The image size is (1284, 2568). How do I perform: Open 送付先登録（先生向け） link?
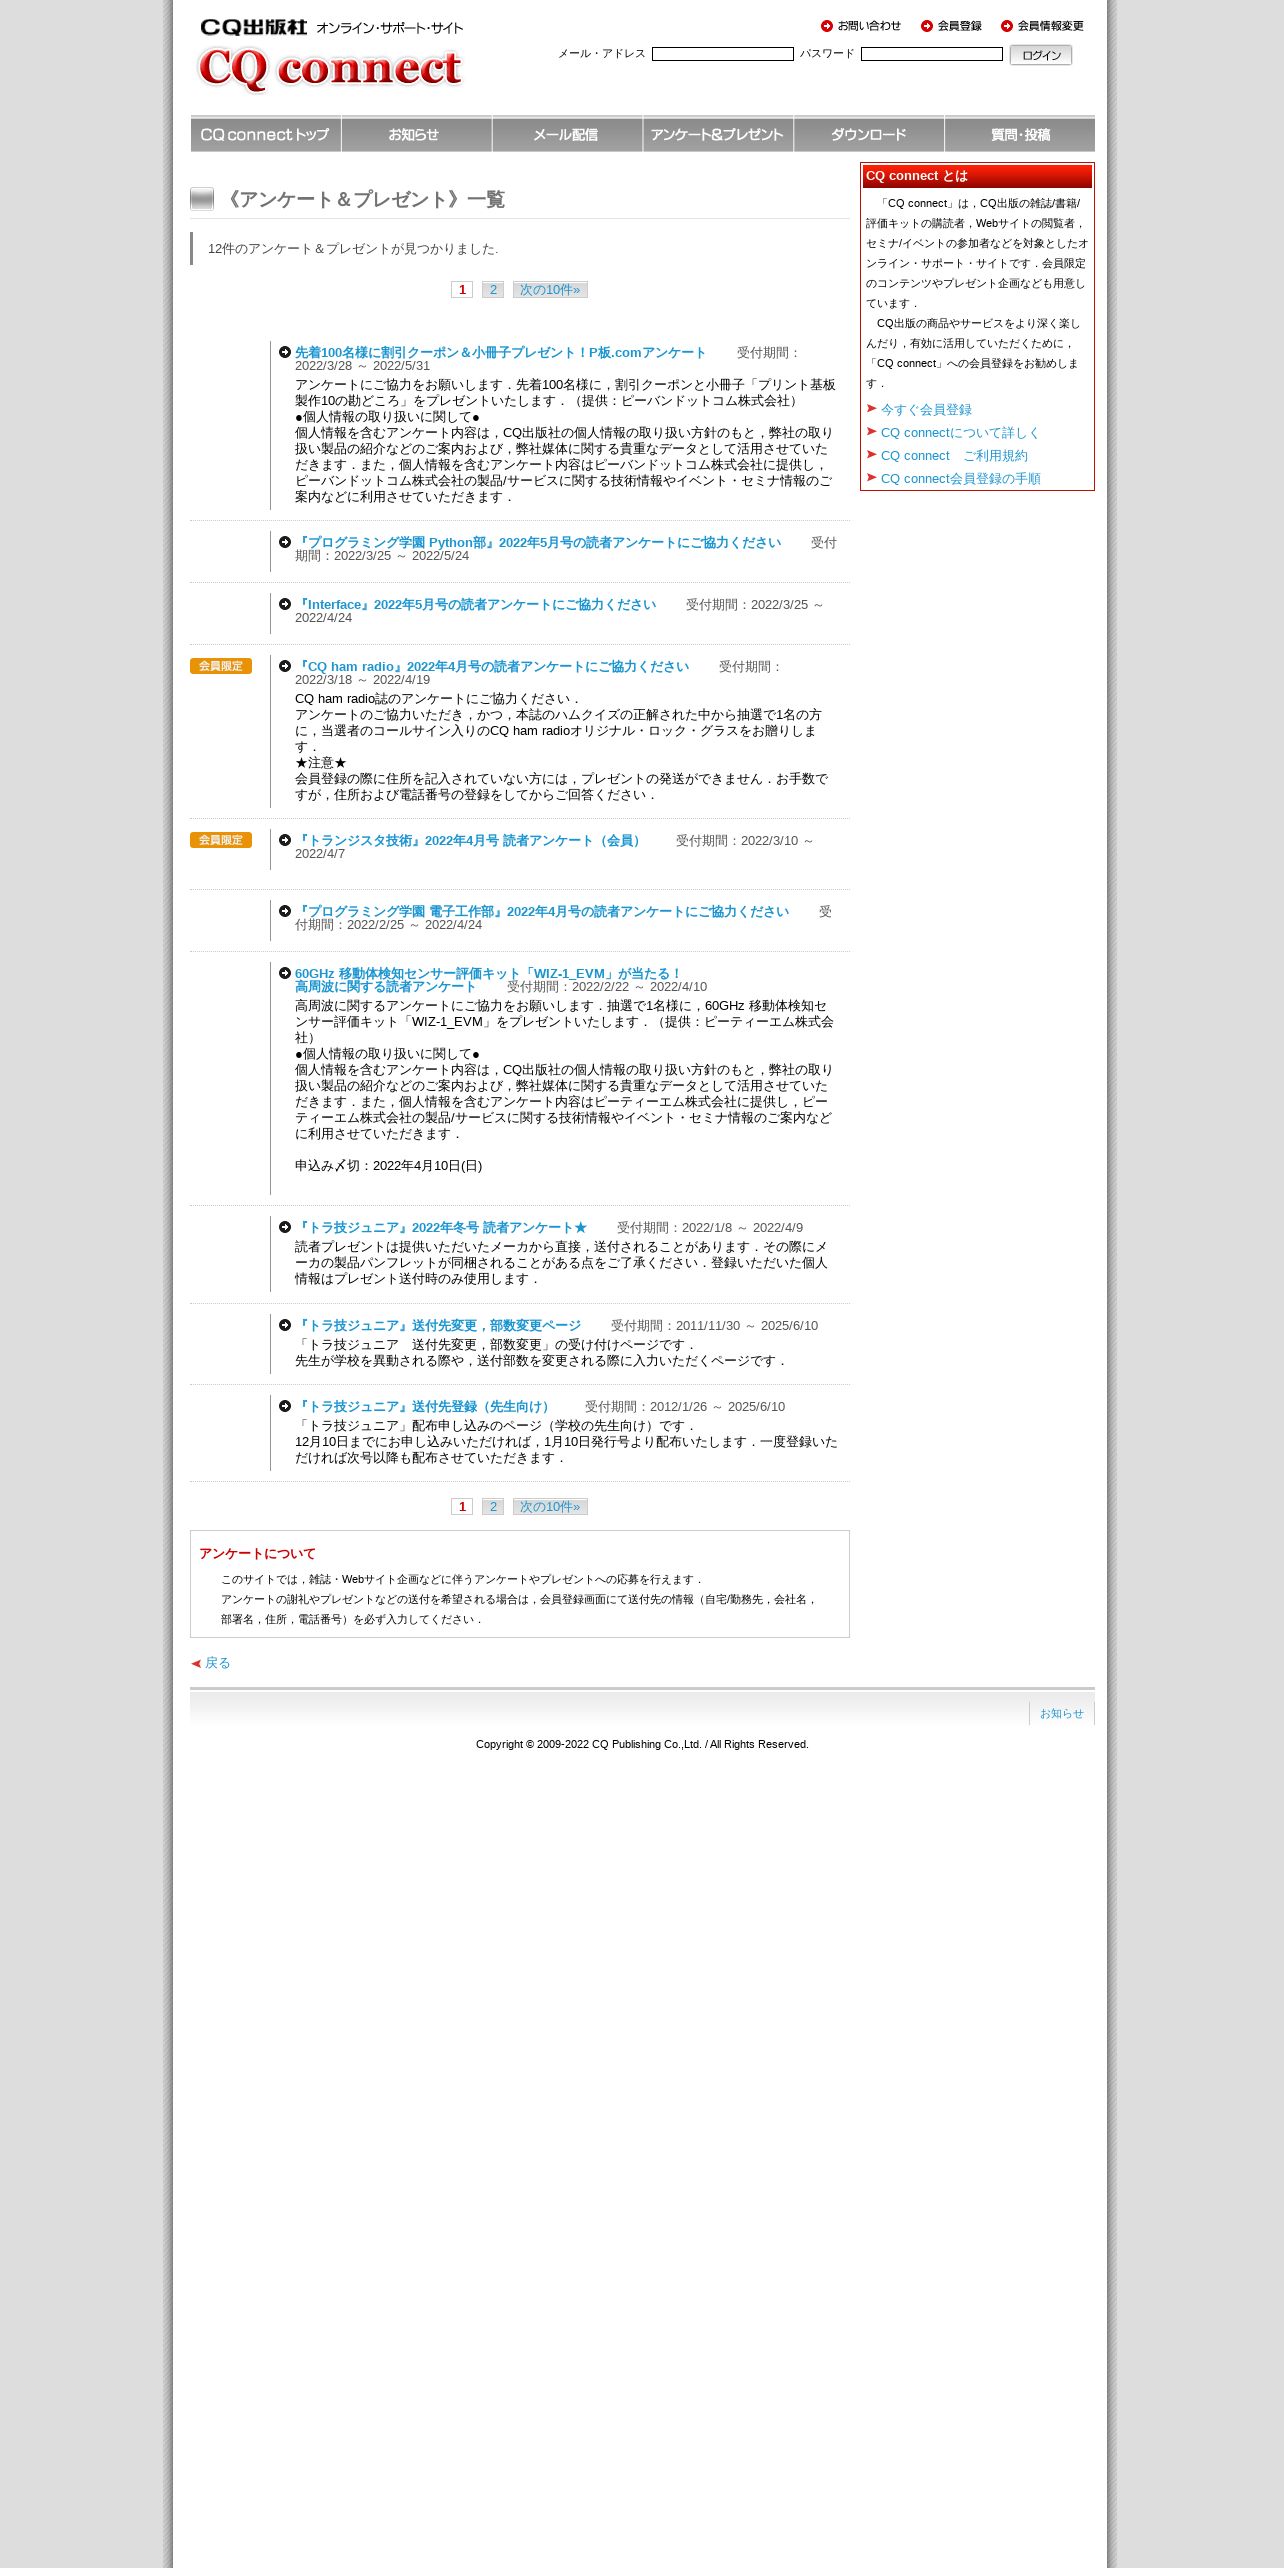point(425,1406)
